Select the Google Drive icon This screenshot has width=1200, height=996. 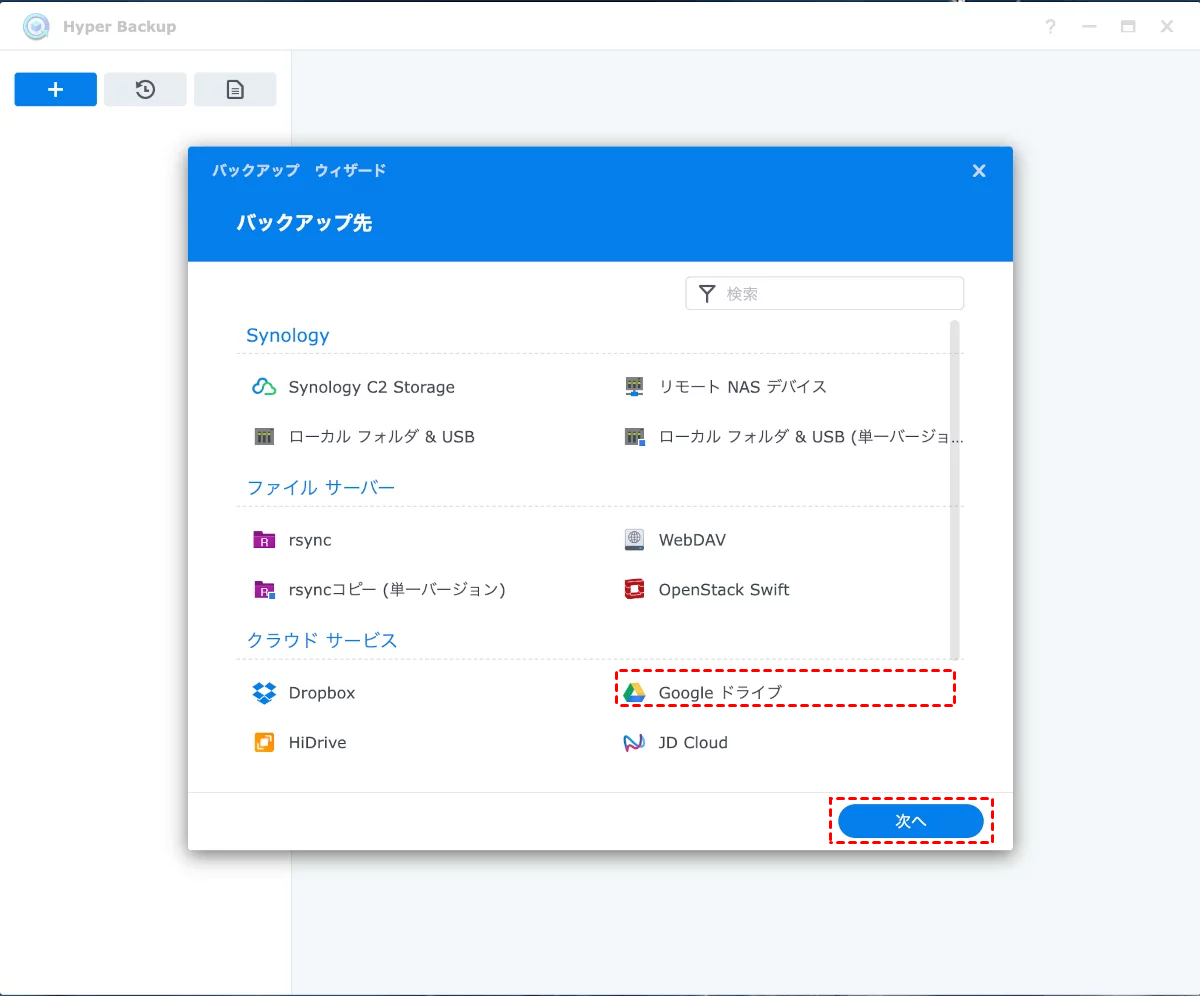click(x=634, y=693)
